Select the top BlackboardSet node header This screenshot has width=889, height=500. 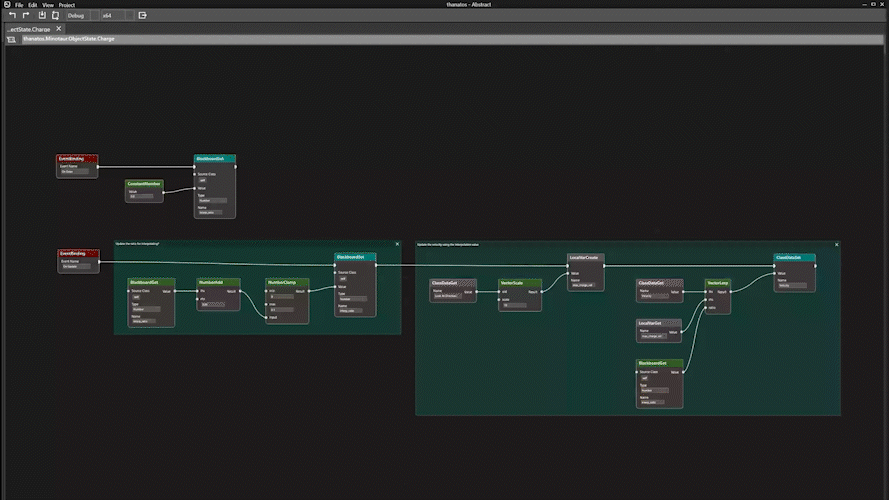214,159
